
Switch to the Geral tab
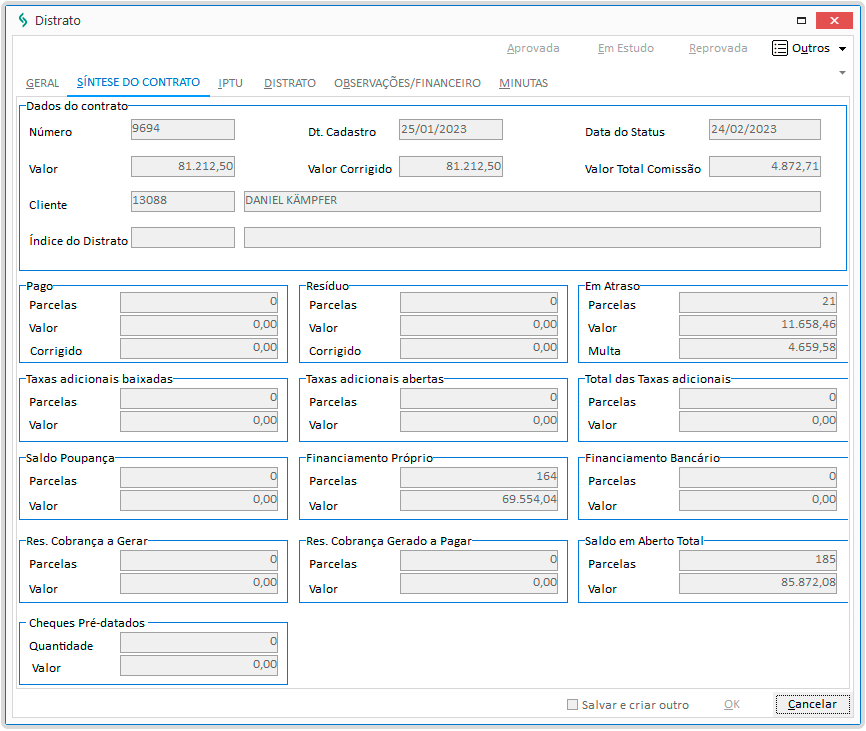click(x=42, y=83)
